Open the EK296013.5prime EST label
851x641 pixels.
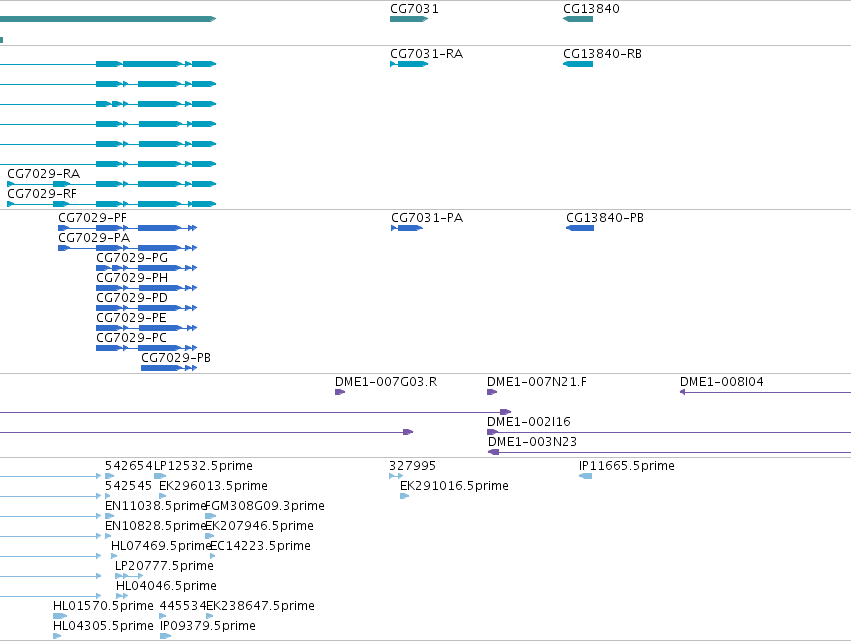pyautogui.click(x=213, y=486)
